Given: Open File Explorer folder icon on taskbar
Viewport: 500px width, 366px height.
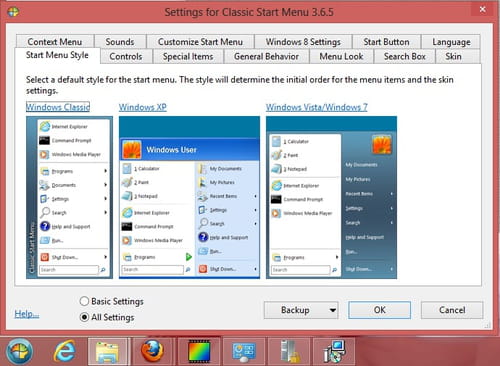Looking at the screenshot, I should pyautogui.click(x=107, y=352).
